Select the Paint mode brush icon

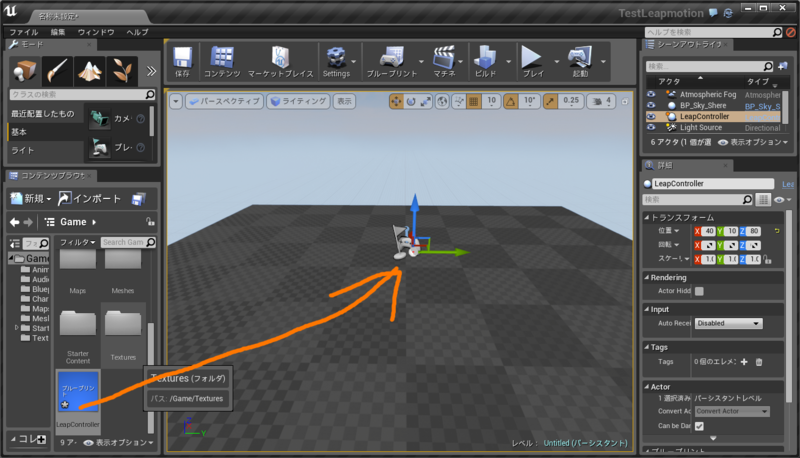coord(57,71)
